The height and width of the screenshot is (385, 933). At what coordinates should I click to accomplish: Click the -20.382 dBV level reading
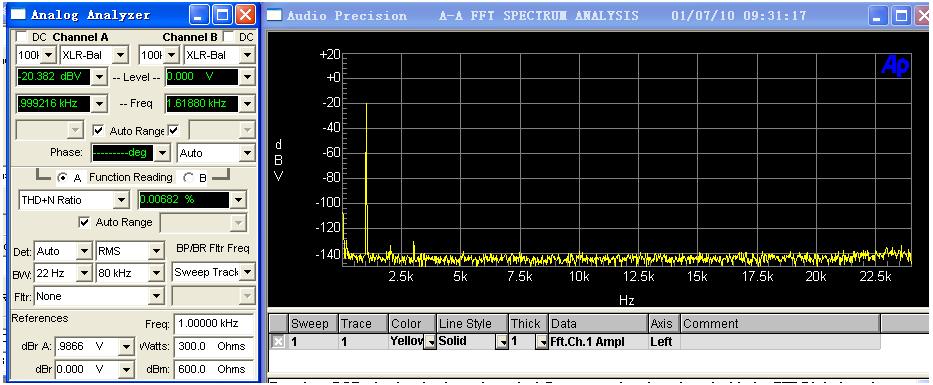(54, 77)
